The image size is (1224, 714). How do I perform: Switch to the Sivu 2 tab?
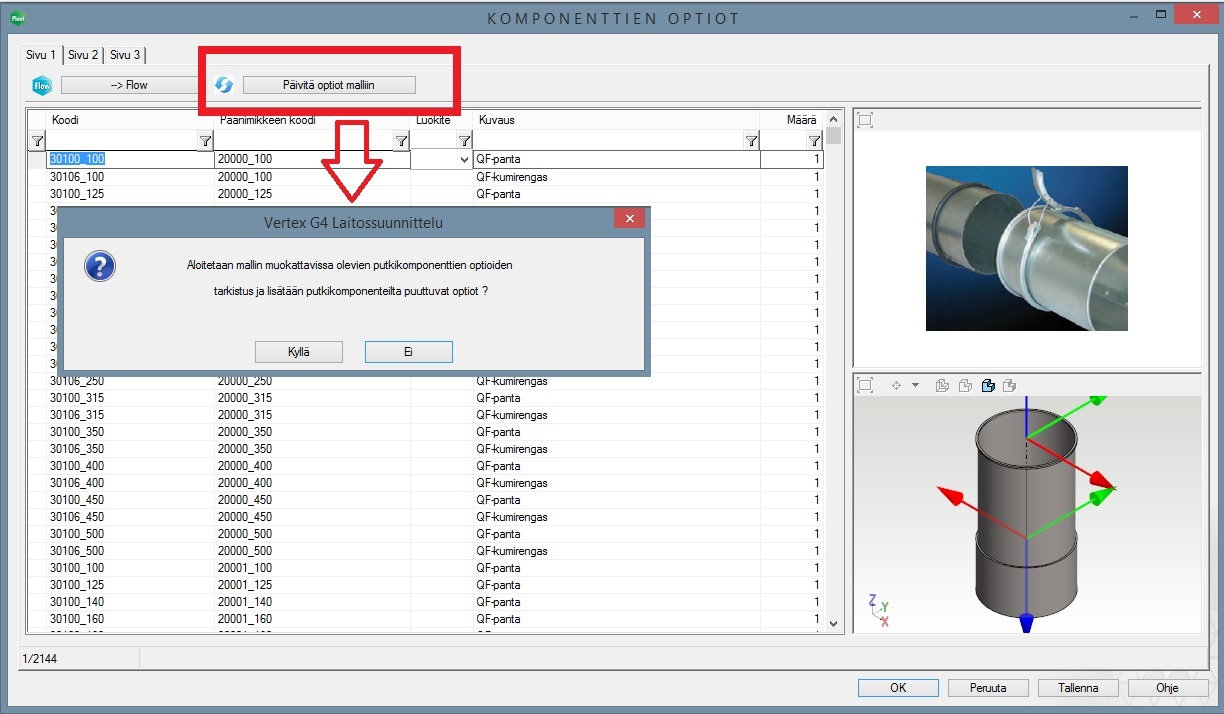pyautogui.click(x=83, y=55)
